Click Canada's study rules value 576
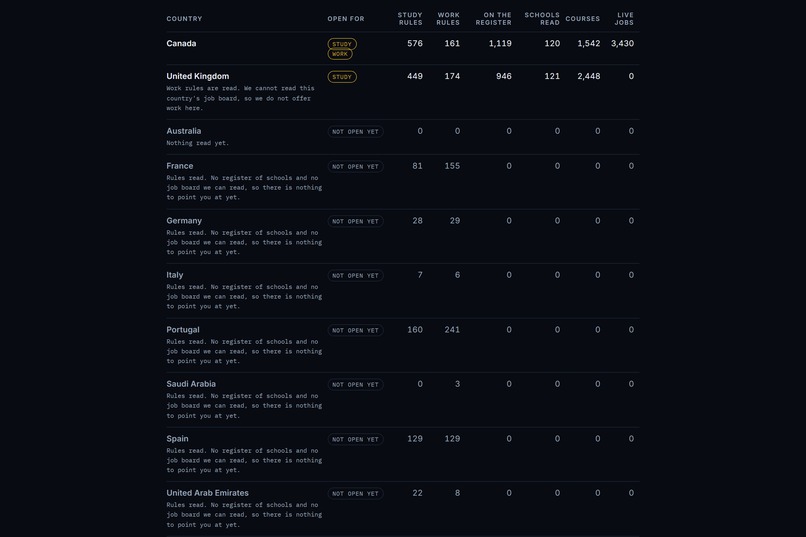 [x=415, y=43]
